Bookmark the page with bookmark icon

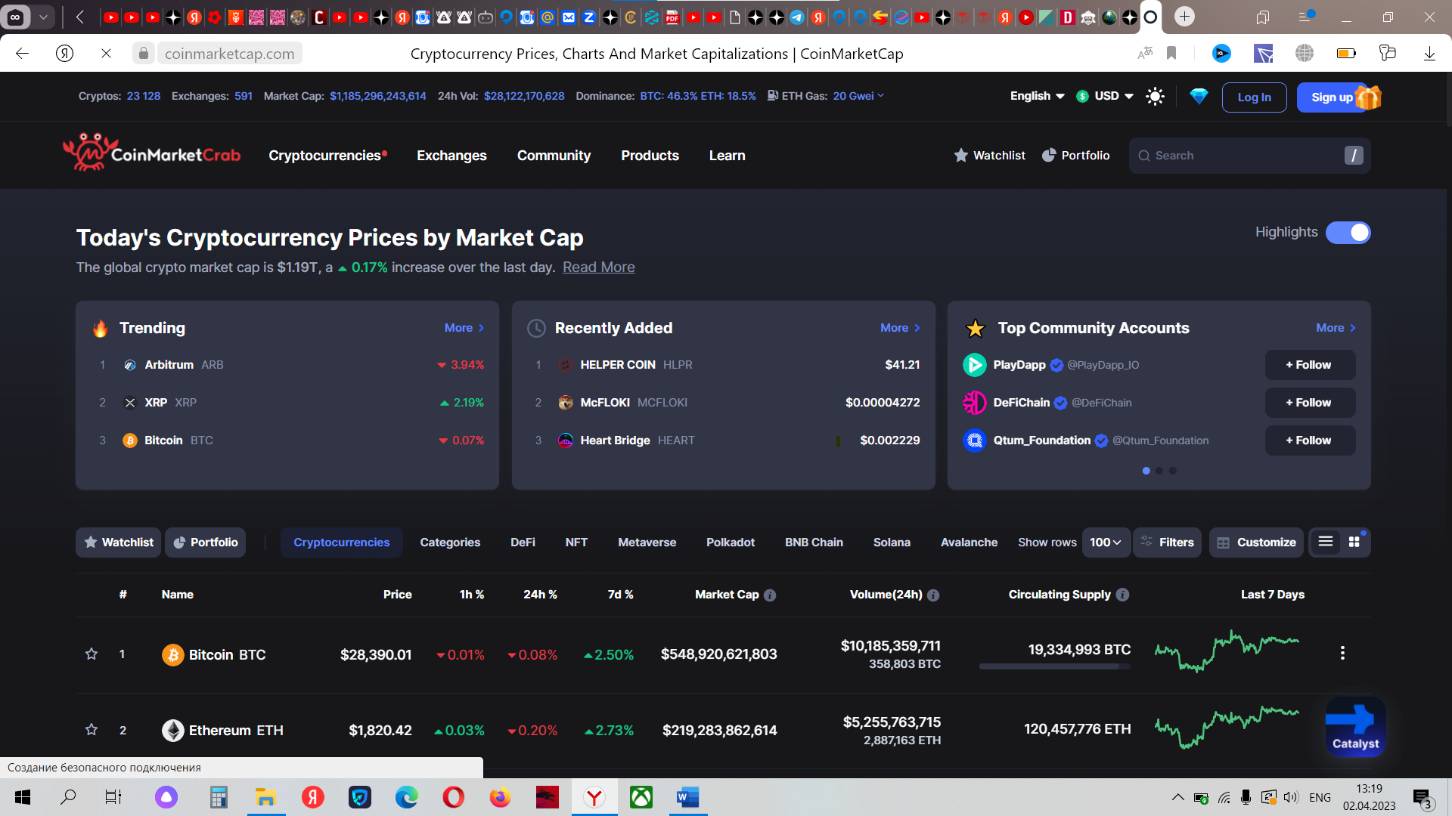pyautogui.click(x=1171, y=54)
